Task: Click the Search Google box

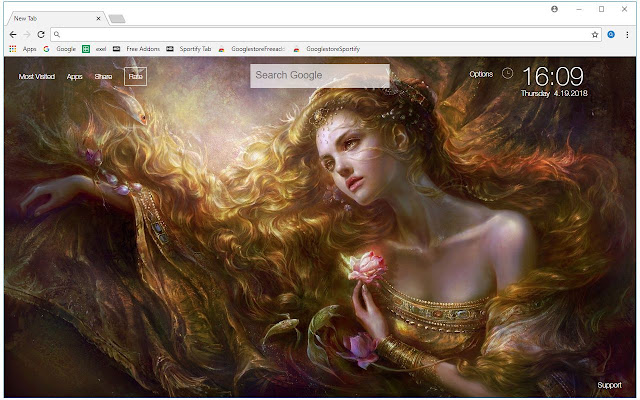Action: (320, 76)
